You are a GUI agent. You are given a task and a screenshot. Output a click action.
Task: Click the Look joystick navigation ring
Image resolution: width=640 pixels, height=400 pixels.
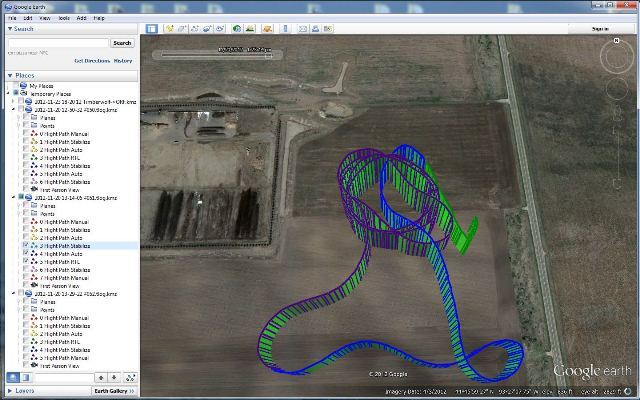tap(617, 57)
